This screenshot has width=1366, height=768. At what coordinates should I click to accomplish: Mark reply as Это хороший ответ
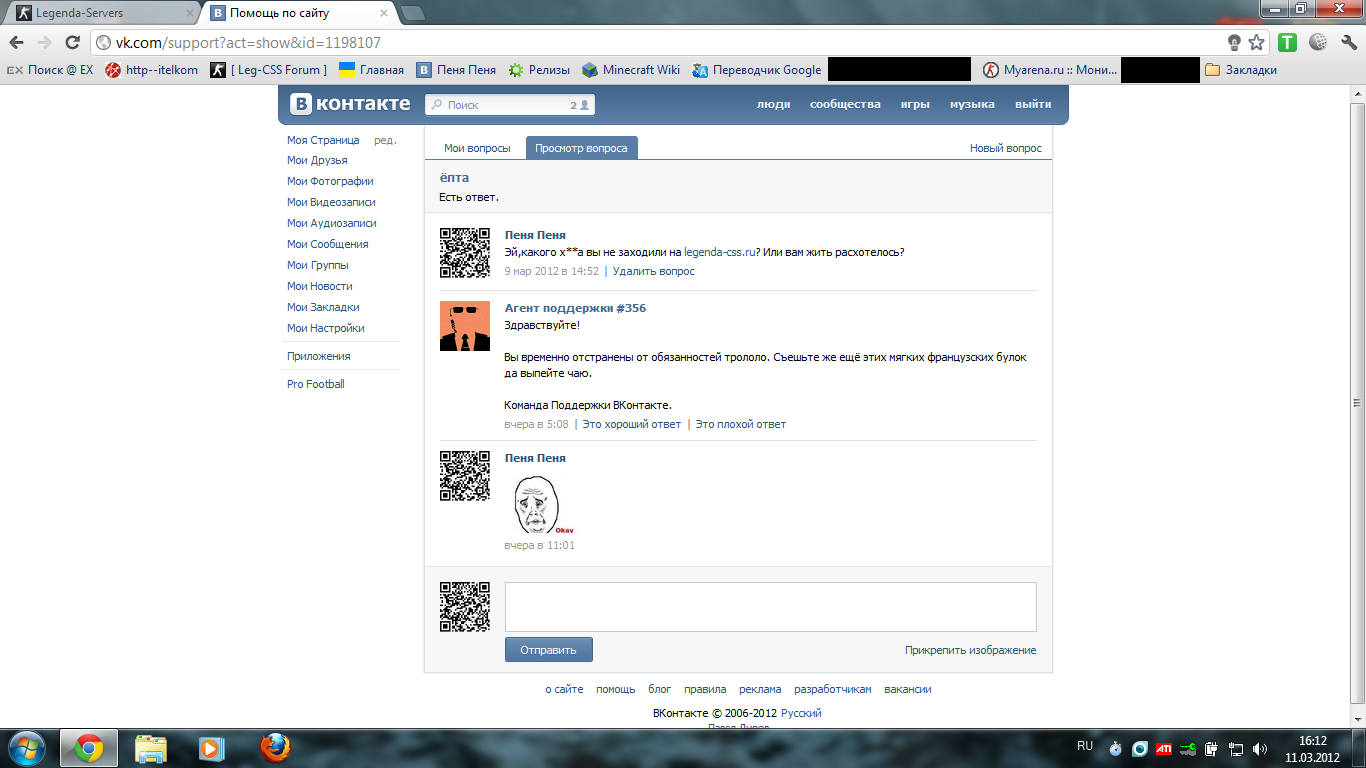(631, 424)
